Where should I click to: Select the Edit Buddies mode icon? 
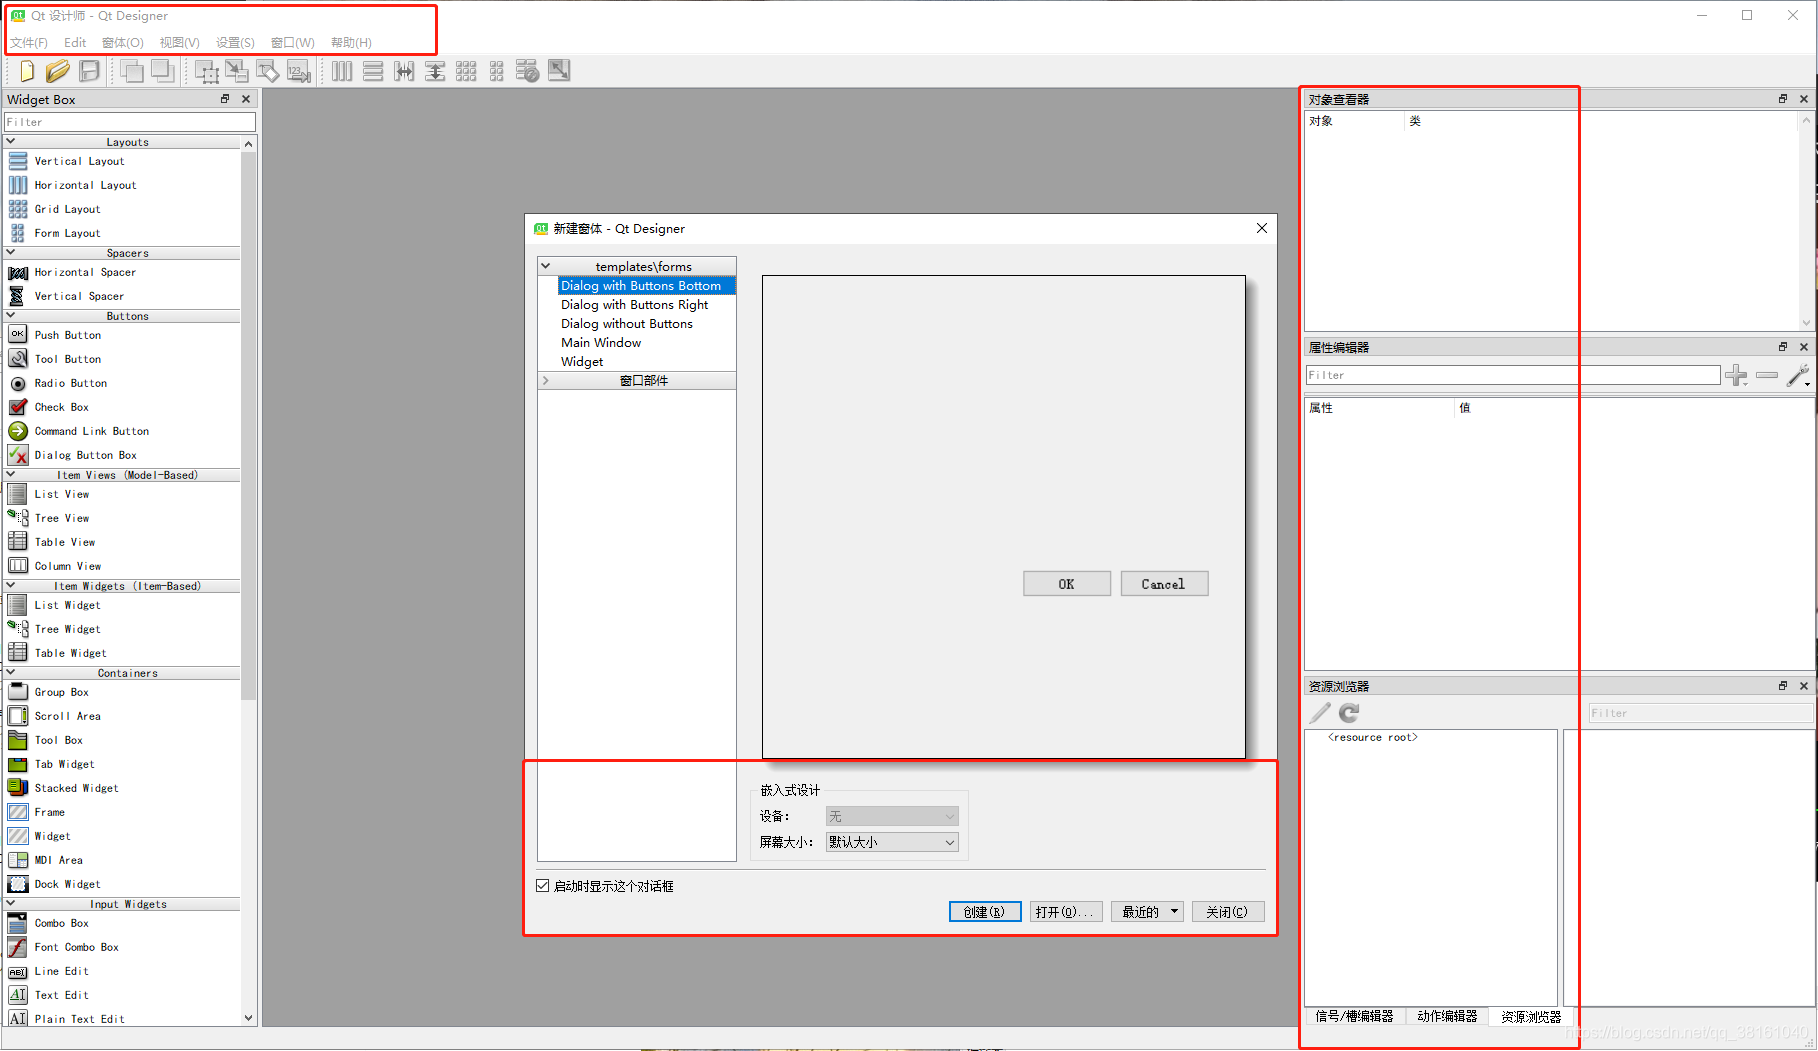(268, 71)
